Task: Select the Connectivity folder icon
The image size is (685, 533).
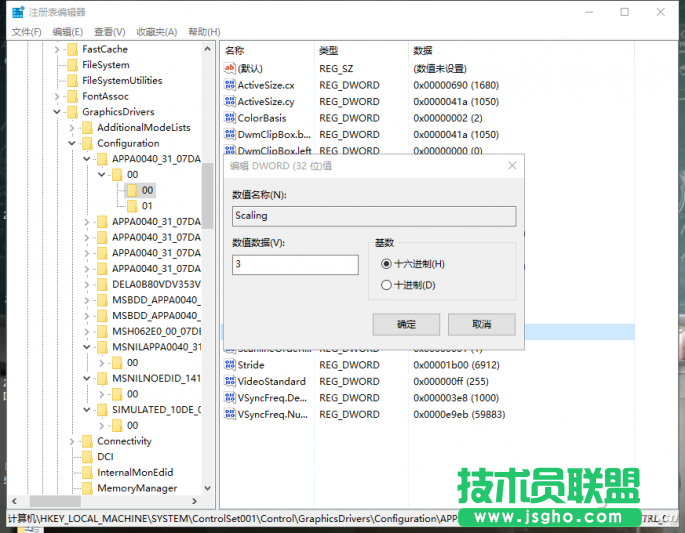Action: tap(87, 441)
